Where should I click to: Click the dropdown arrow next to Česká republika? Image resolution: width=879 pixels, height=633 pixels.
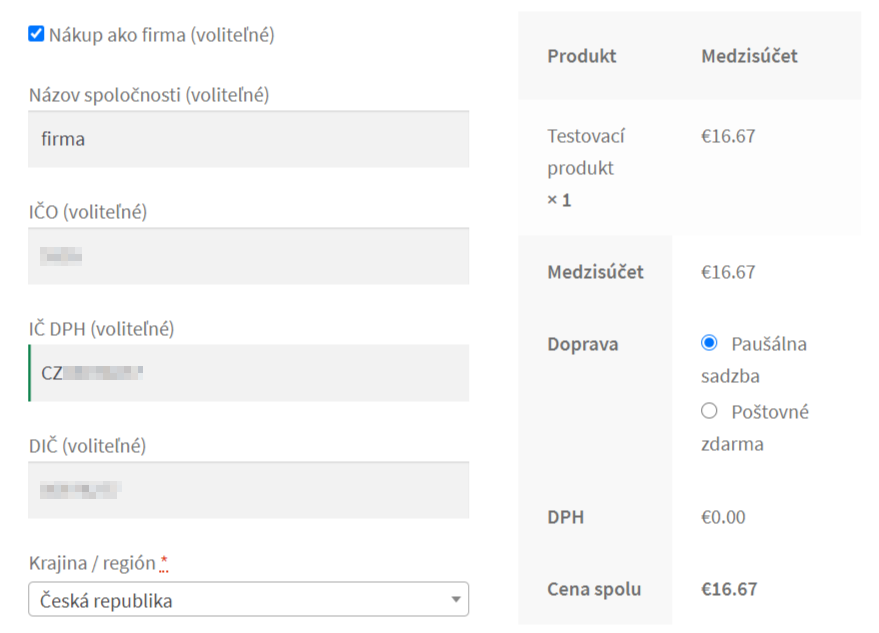(456, 599)
